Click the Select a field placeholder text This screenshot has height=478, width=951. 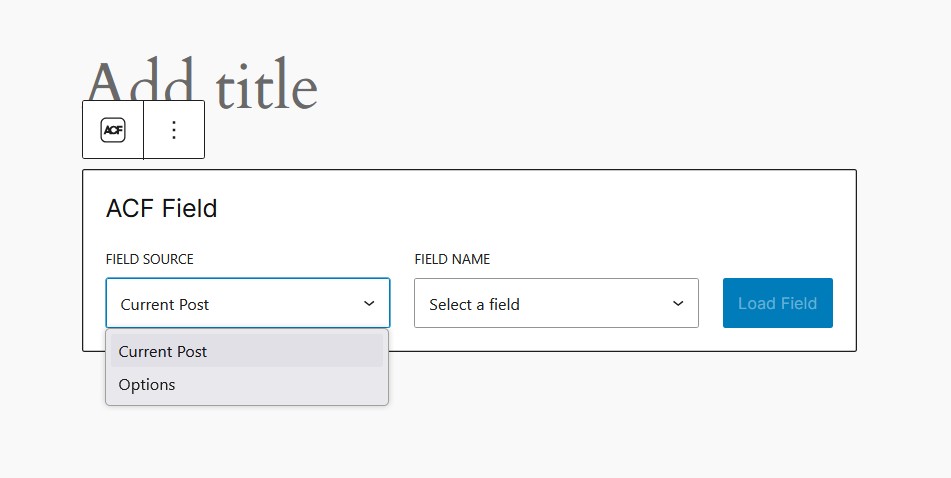[x=474, y=305]
